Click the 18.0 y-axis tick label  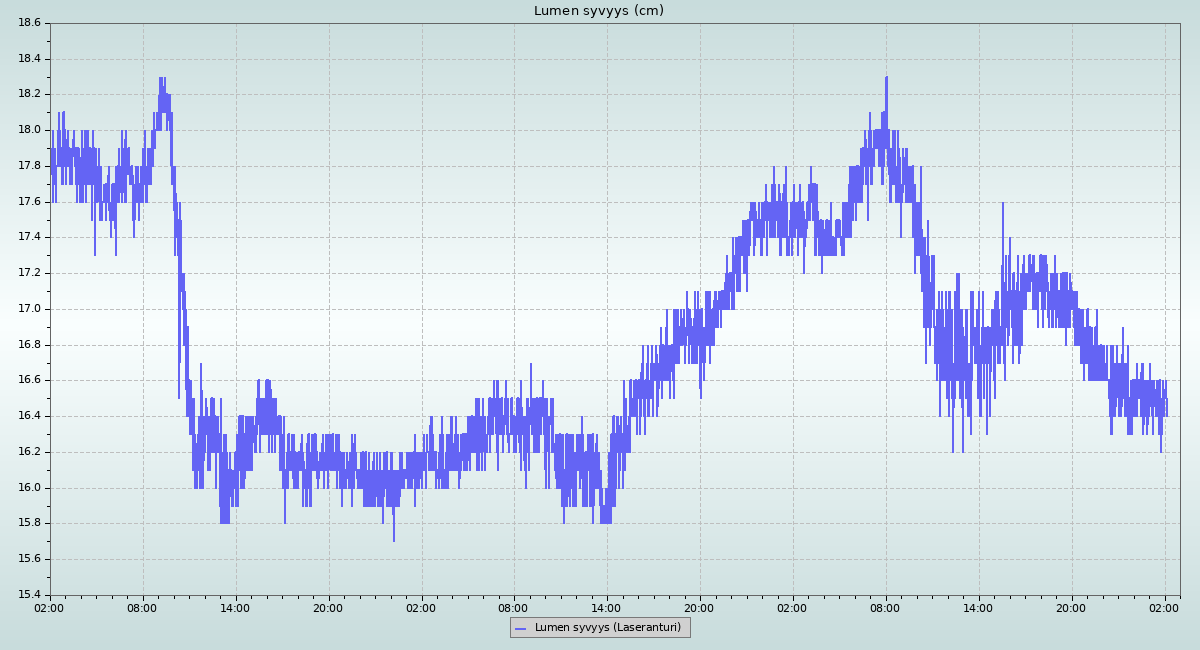(x=30, y=130)
